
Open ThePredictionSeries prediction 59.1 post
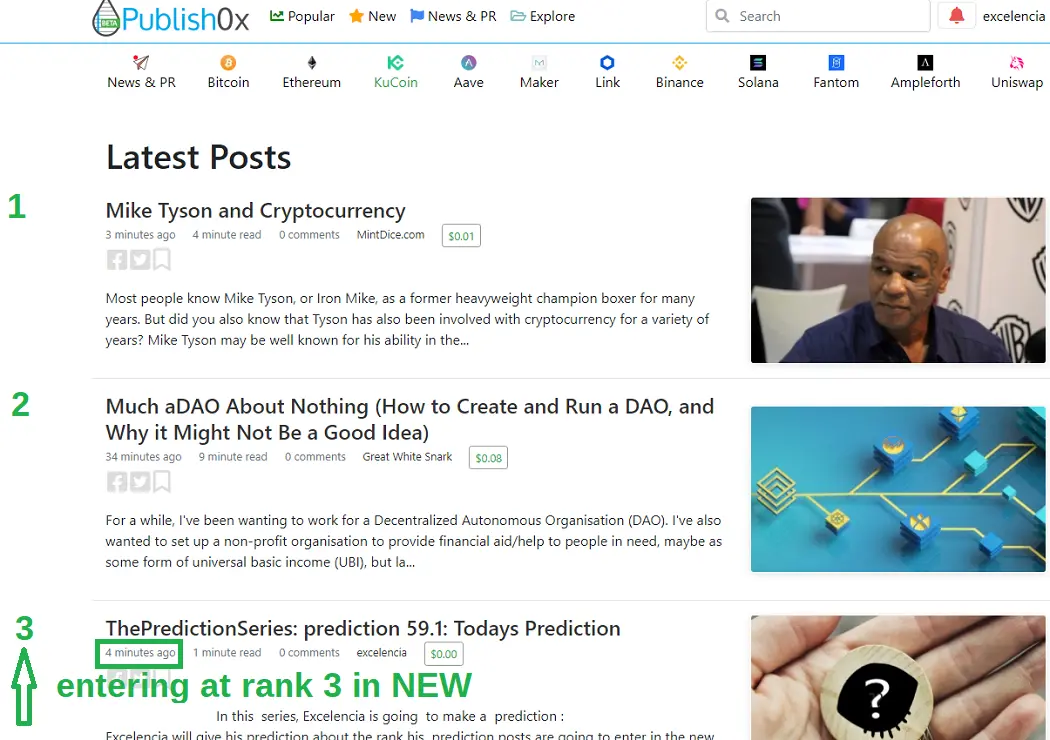[362, 628]
